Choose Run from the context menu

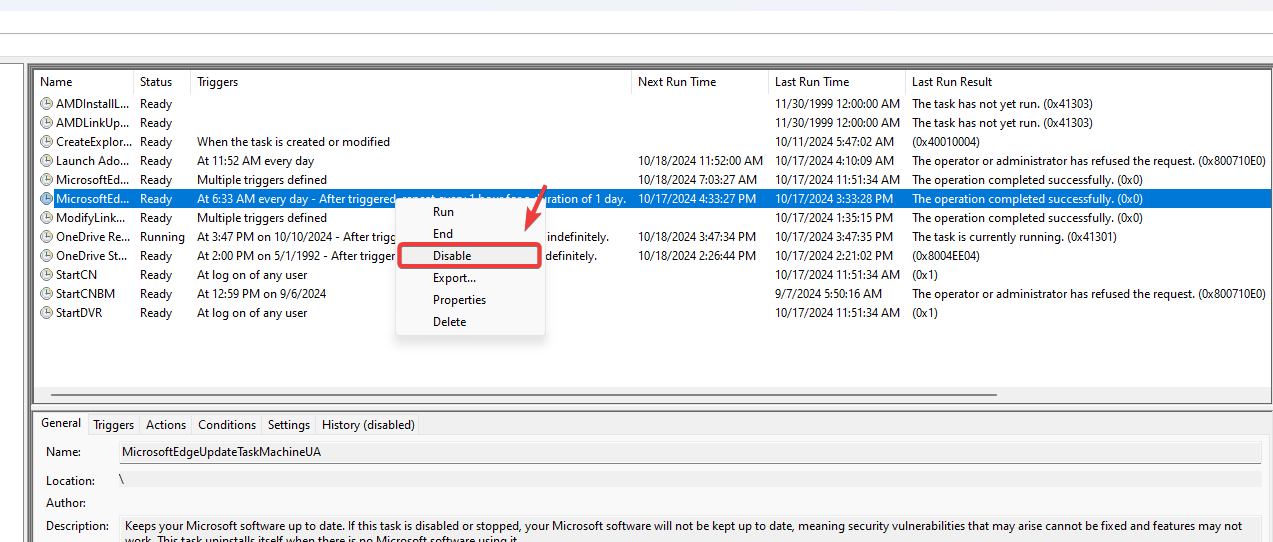click(470, 212)
